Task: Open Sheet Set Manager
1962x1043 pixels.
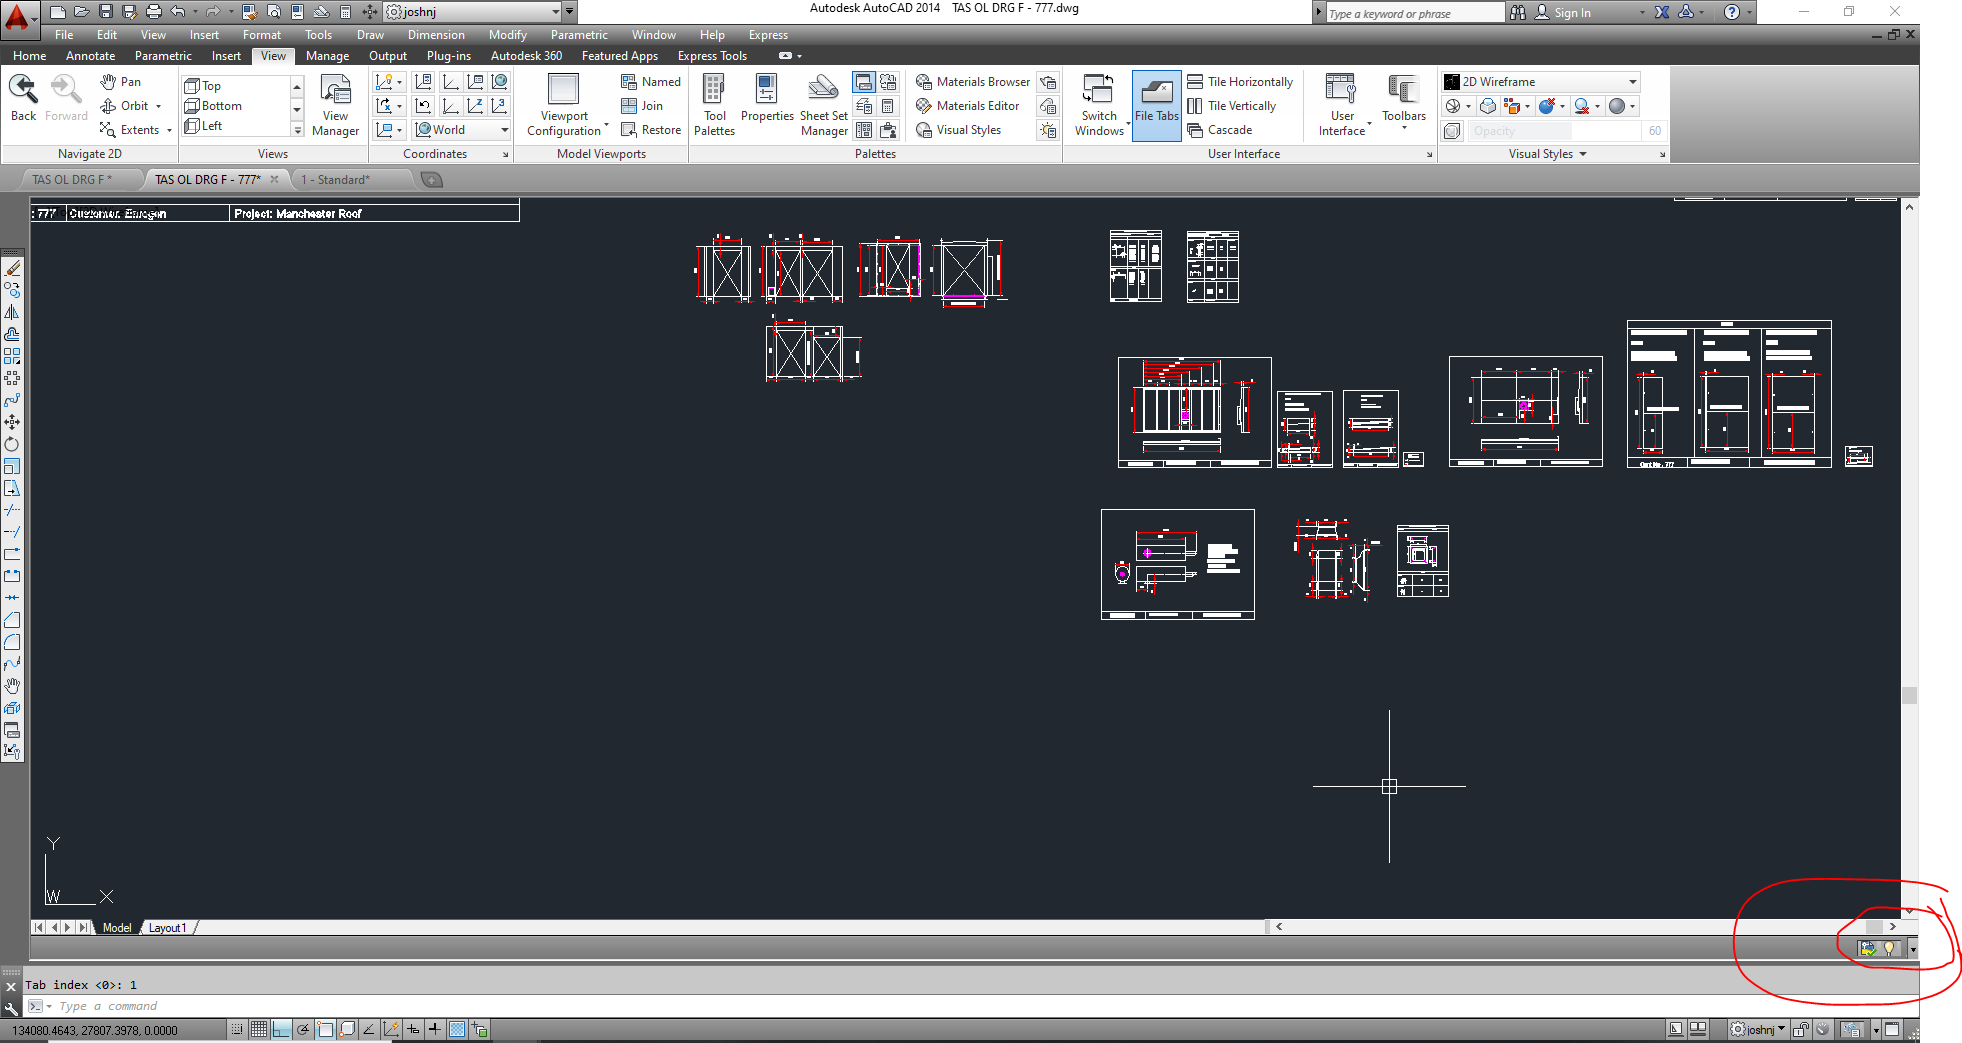Action: 824,106
